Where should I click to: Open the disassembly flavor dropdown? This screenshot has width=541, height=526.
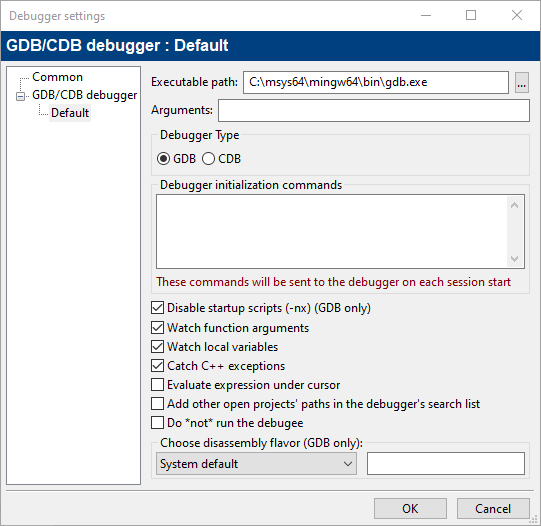[x=256, y=464]
